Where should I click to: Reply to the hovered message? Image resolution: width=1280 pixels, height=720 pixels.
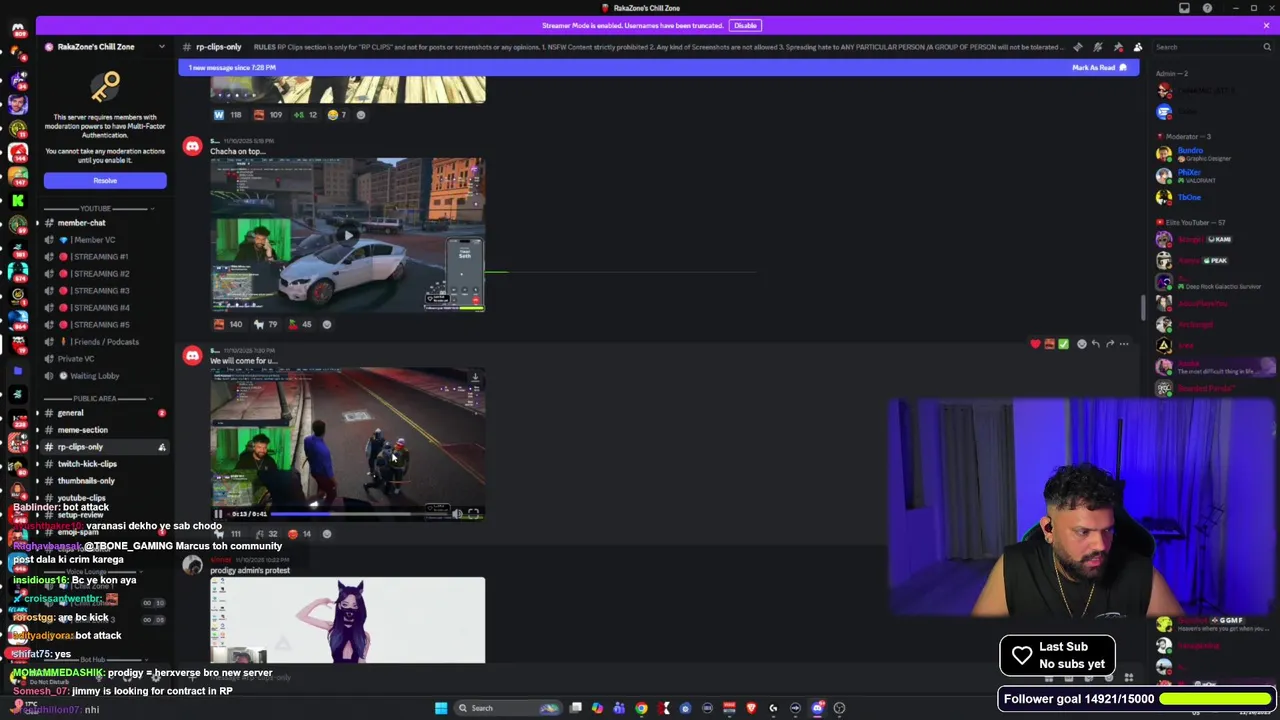click(1095, 344)
